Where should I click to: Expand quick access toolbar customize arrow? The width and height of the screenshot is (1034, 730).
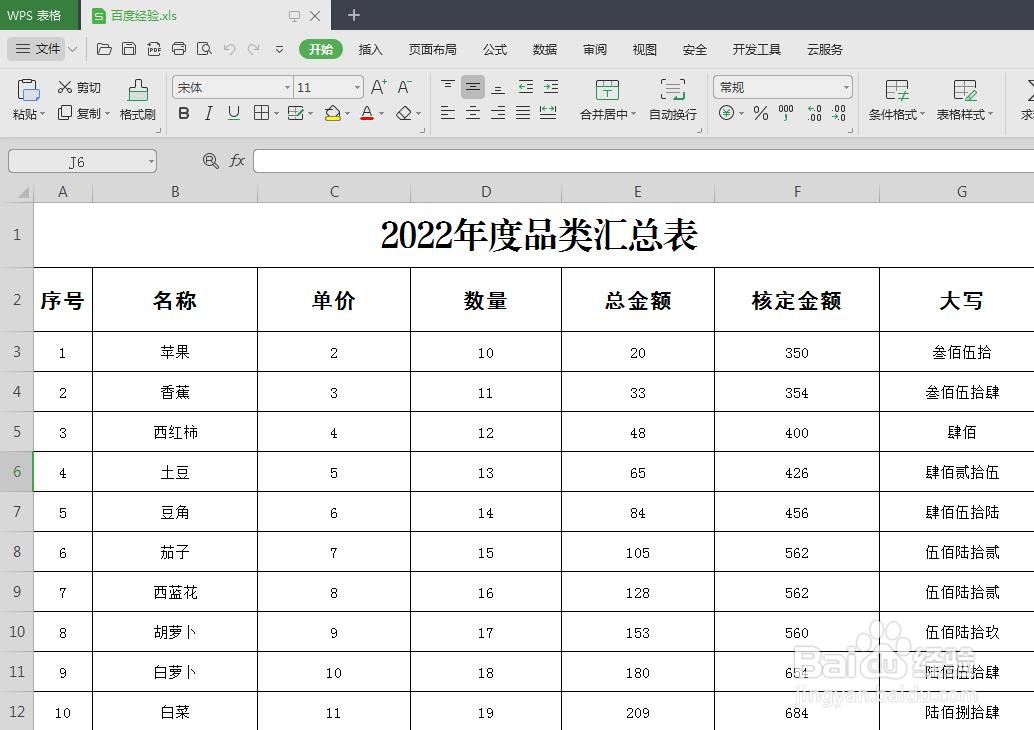[280, 49]
